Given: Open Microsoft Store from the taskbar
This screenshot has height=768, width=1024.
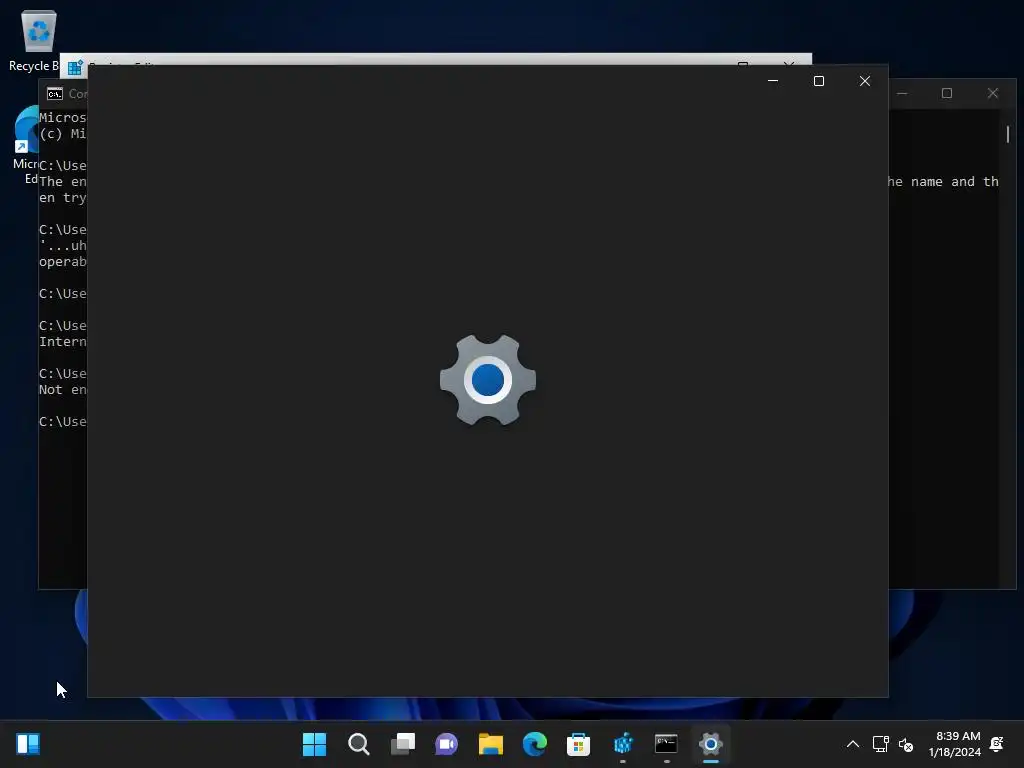Looking at the screenshot, I should (x=578, y=744).
